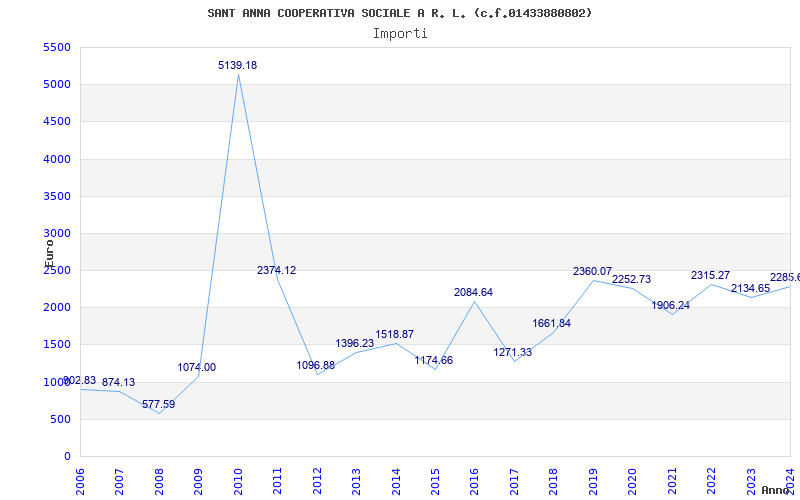Click the x-axis year 2021
Image resolution: width=800 pixels, height=500 pixels.
672,482
